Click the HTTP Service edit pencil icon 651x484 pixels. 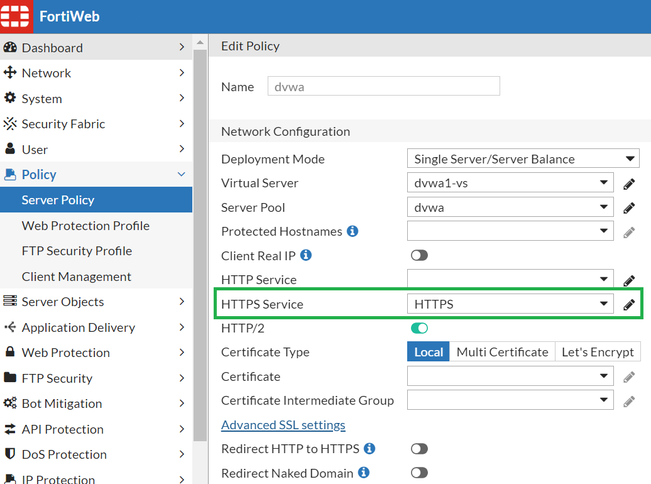click(x=629, y=281)
